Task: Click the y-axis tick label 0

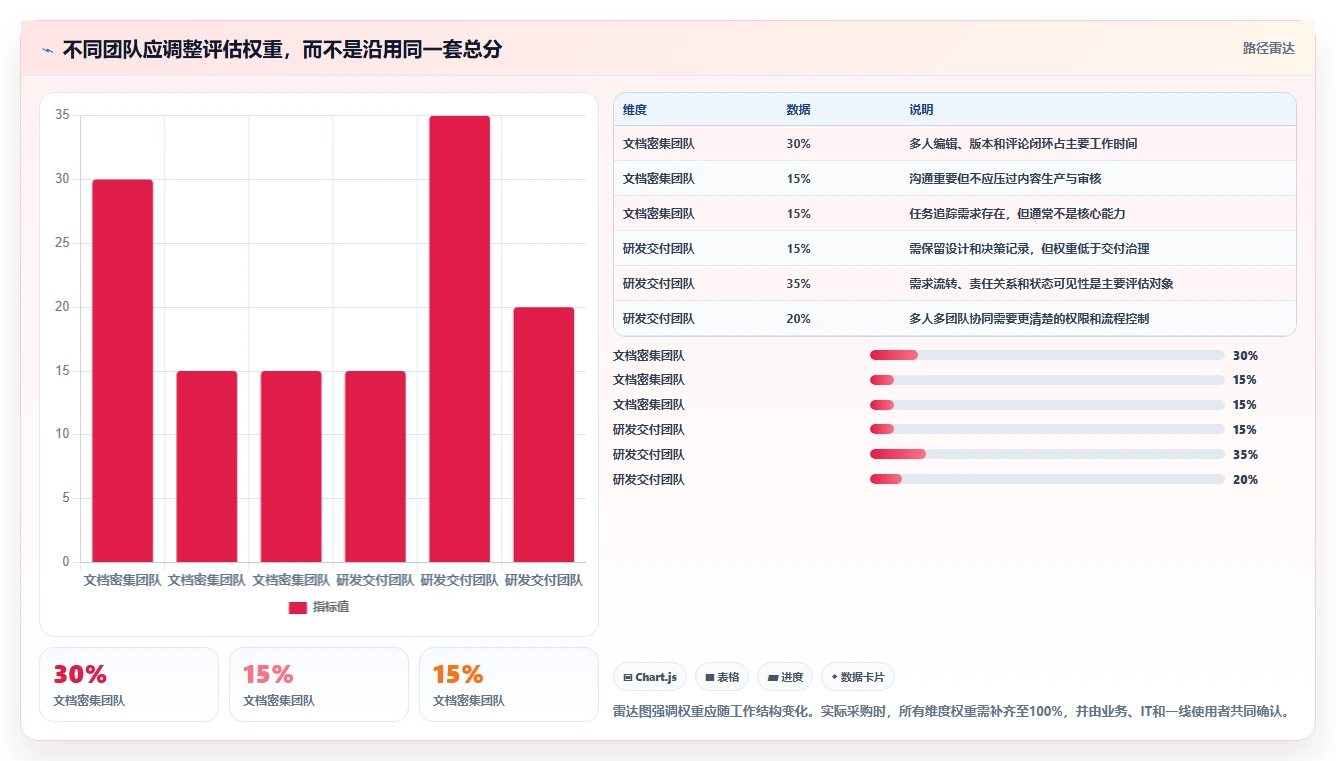Action: [x=66, y=562]
